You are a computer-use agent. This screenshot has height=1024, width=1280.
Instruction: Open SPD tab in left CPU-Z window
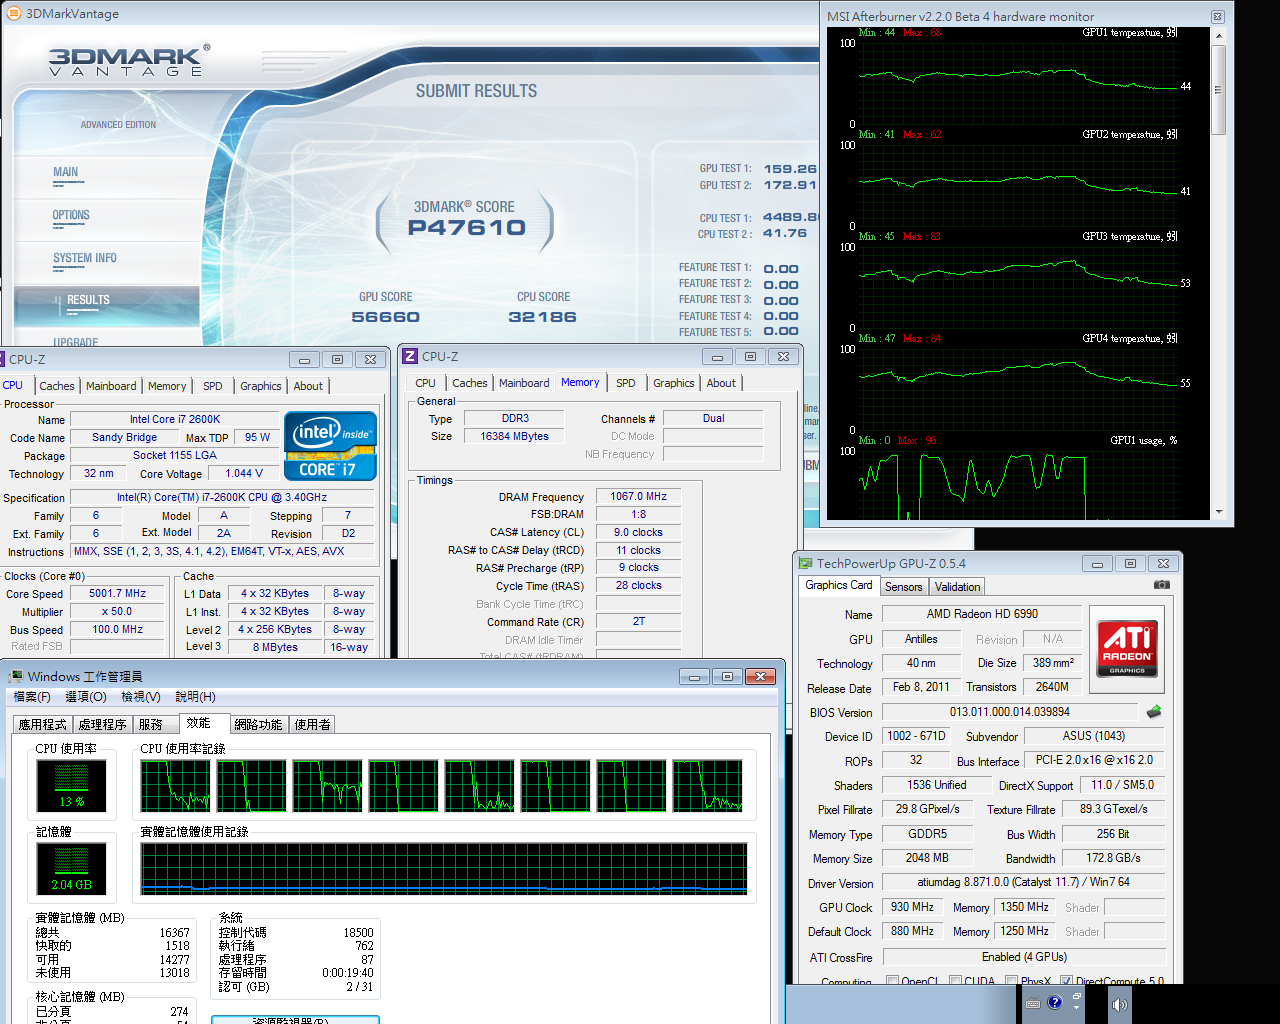pos(213,386)
